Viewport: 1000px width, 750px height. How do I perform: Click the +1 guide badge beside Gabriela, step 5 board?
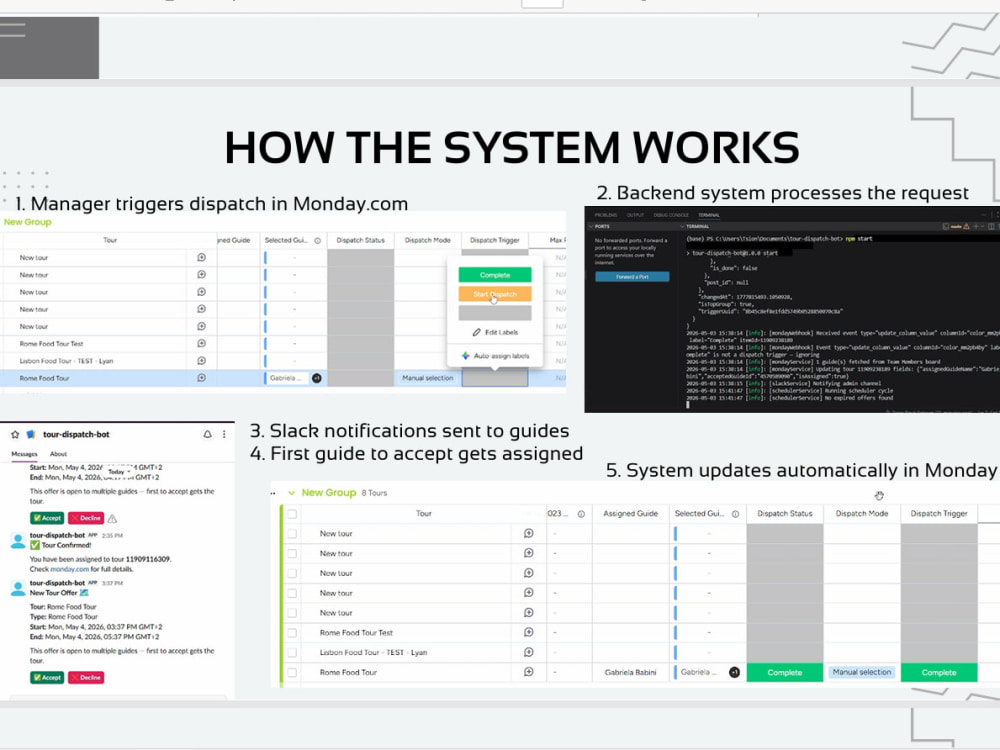pos(734,672)
